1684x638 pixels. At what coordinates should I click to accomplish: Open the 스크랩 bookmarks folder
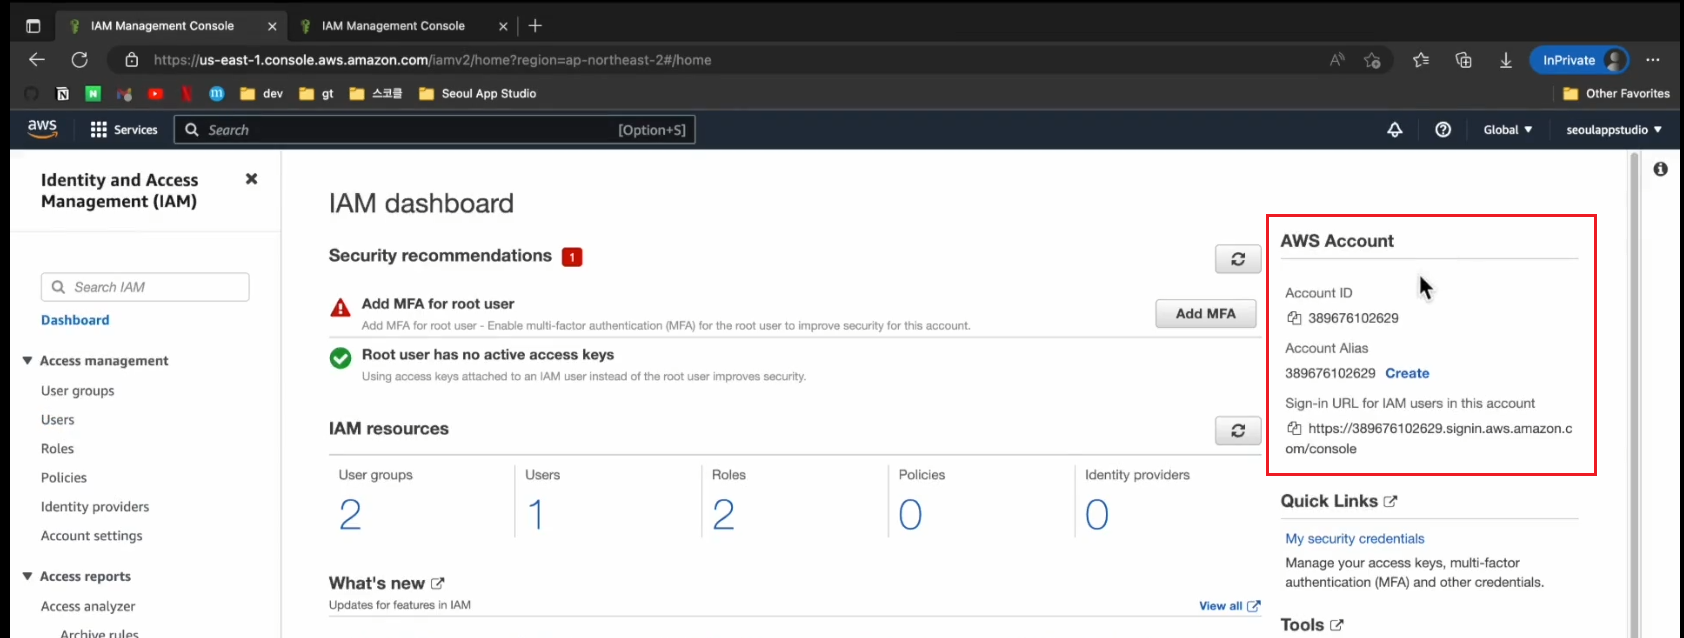[375, 94]
